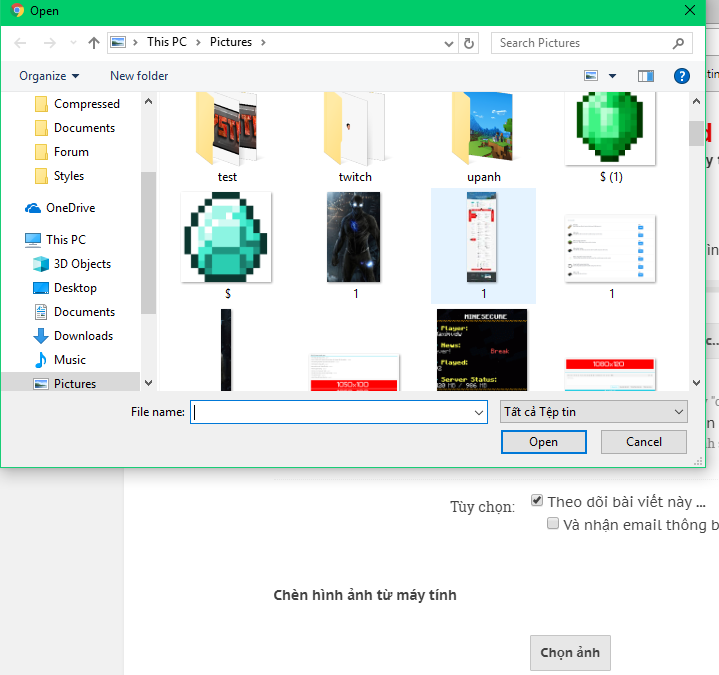Viewport: 719px width, 675px height.
Task: Select the 1080x120 red banner thumbnail
Action: 610,375
